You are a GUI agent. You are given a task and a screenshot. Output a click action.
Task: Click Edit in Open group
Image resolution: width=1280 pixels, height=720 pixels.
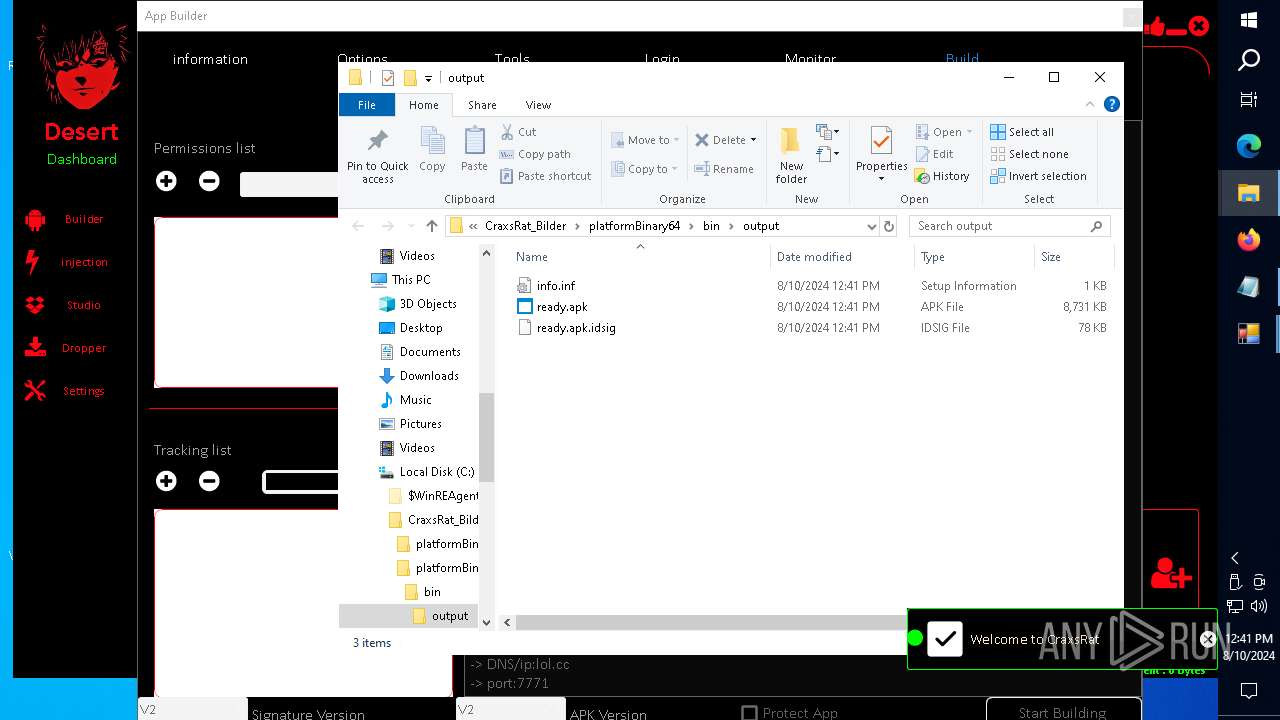coord(934,154)
